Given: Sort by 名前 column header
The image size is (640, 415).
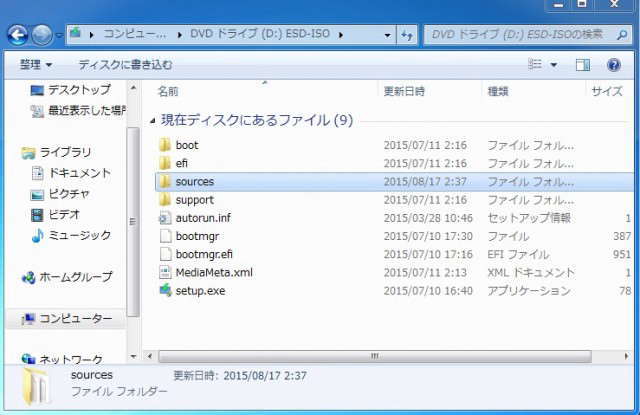Looking at the screenshot, I should [x=168, y=91].
